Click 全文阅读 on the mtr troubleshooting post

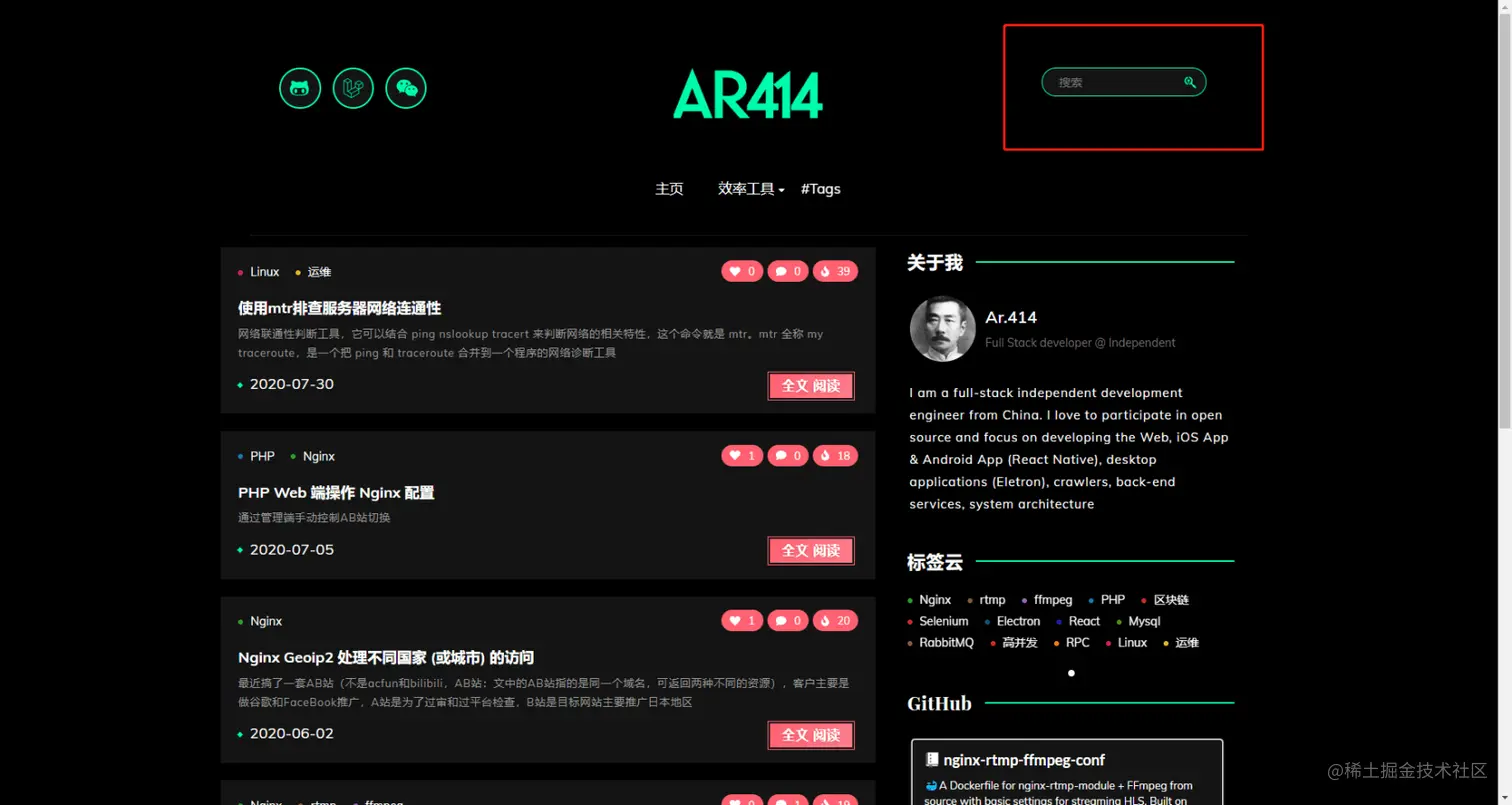[x=810, y=385]
